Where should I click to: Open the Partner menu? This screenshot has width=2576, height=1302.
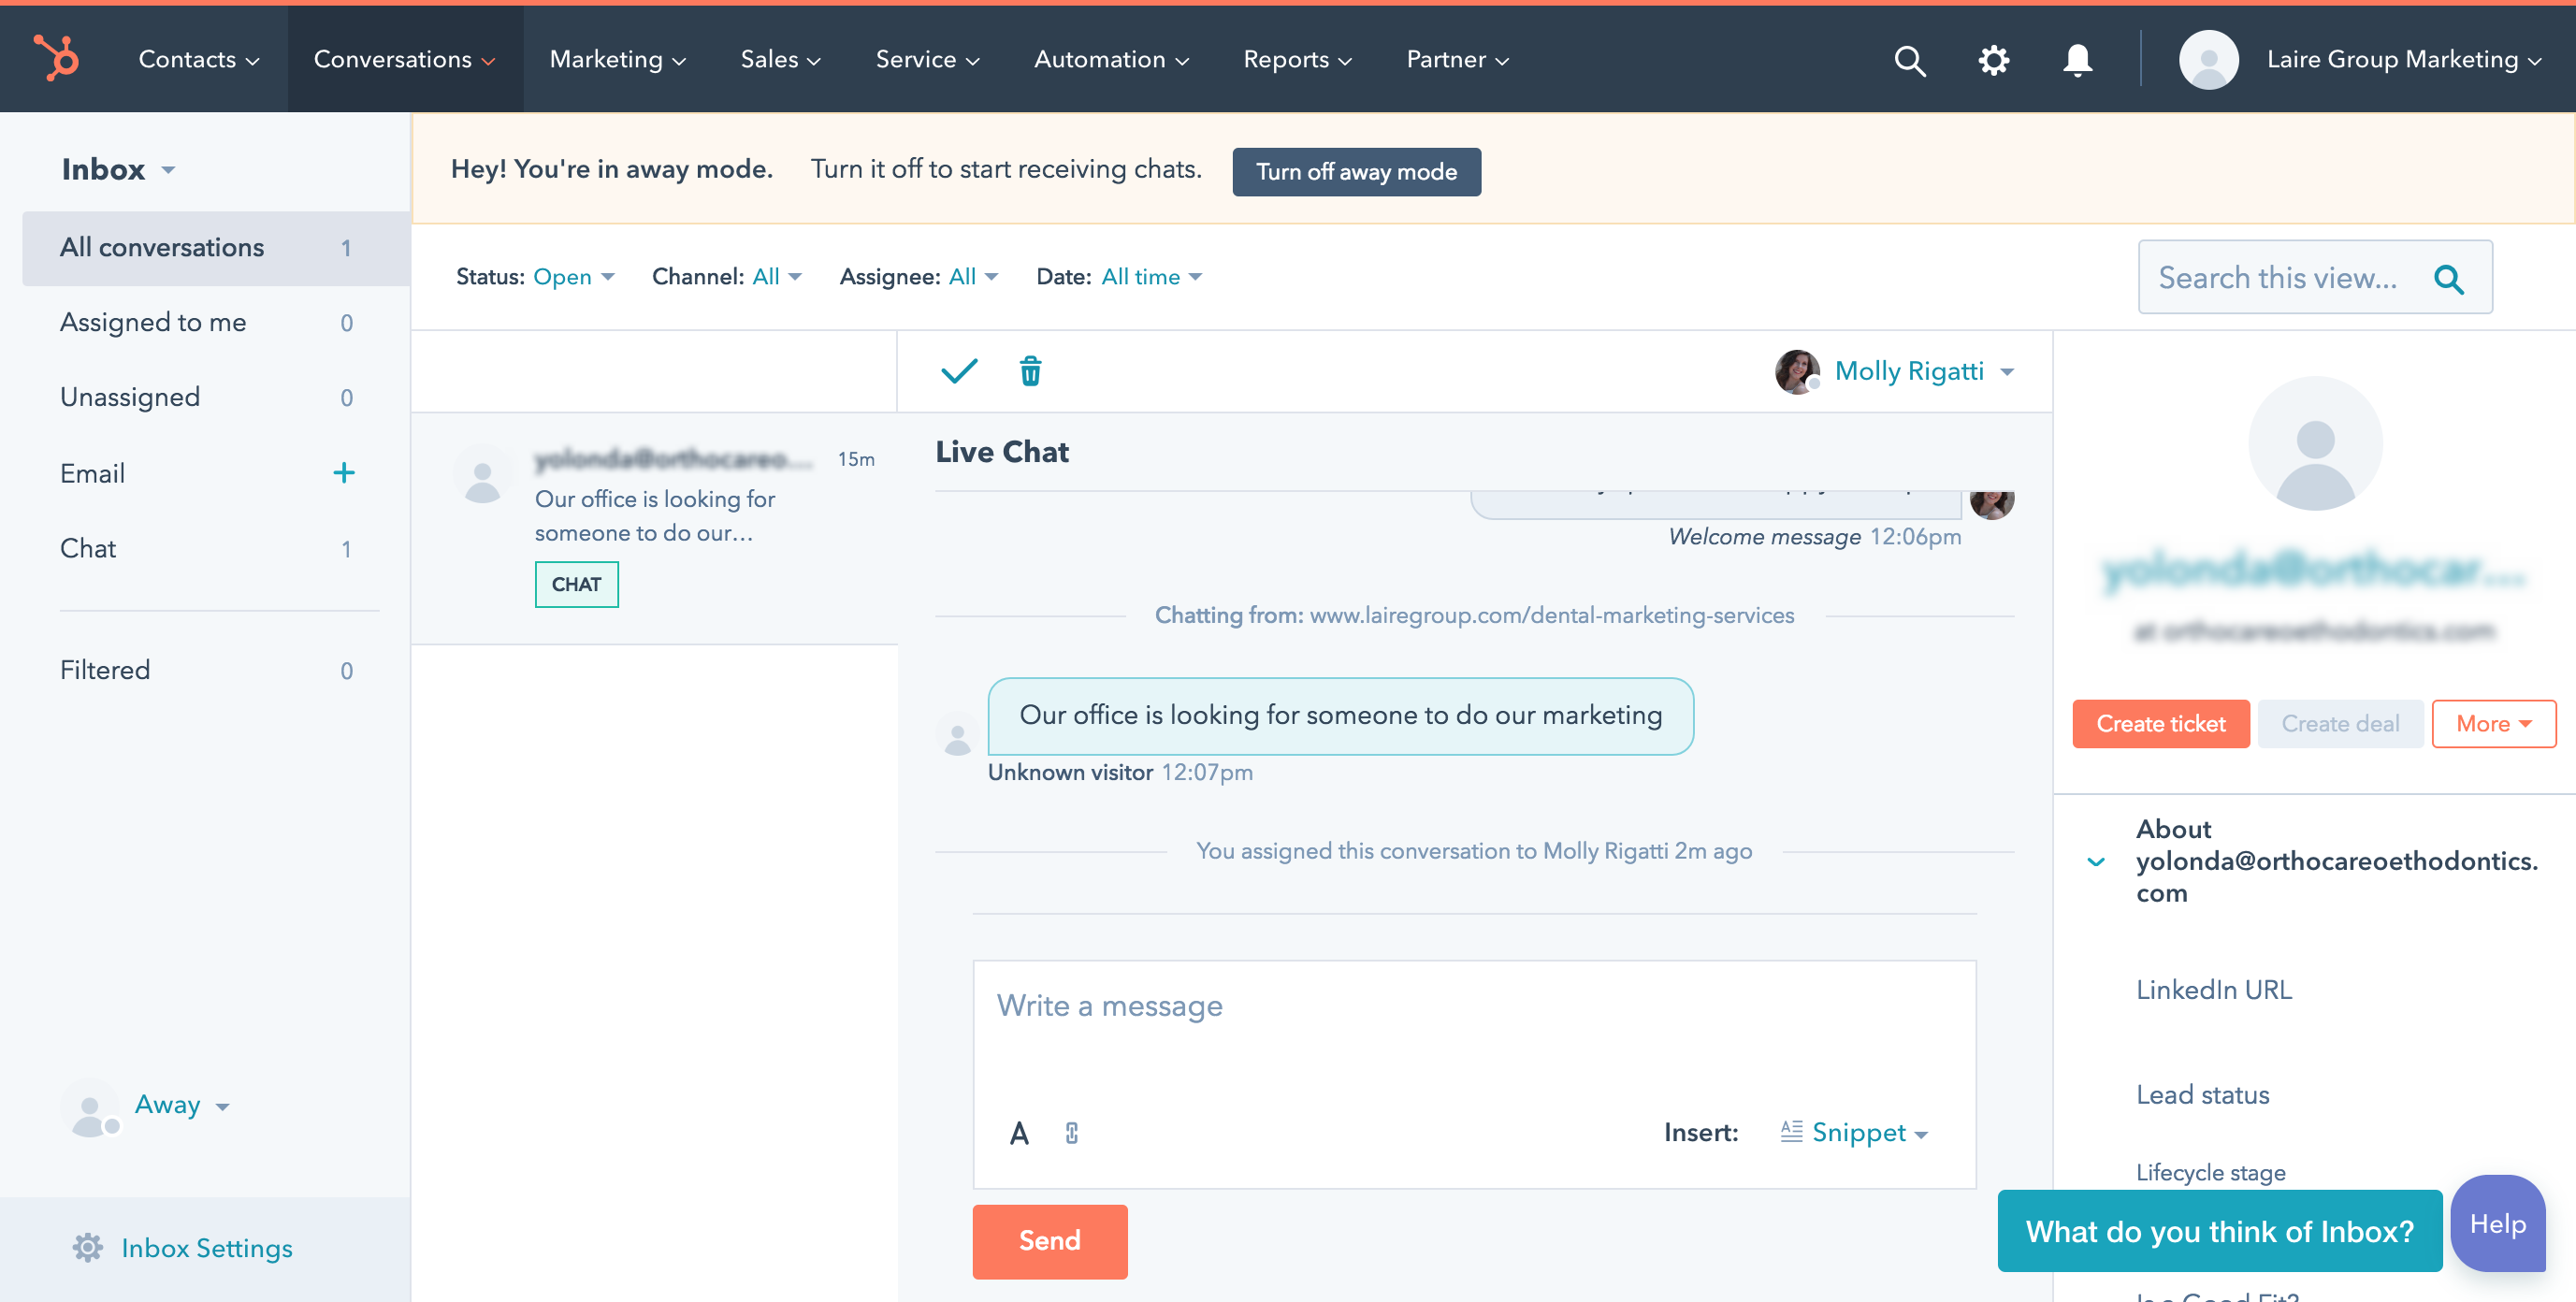(x=1457, y=59)
